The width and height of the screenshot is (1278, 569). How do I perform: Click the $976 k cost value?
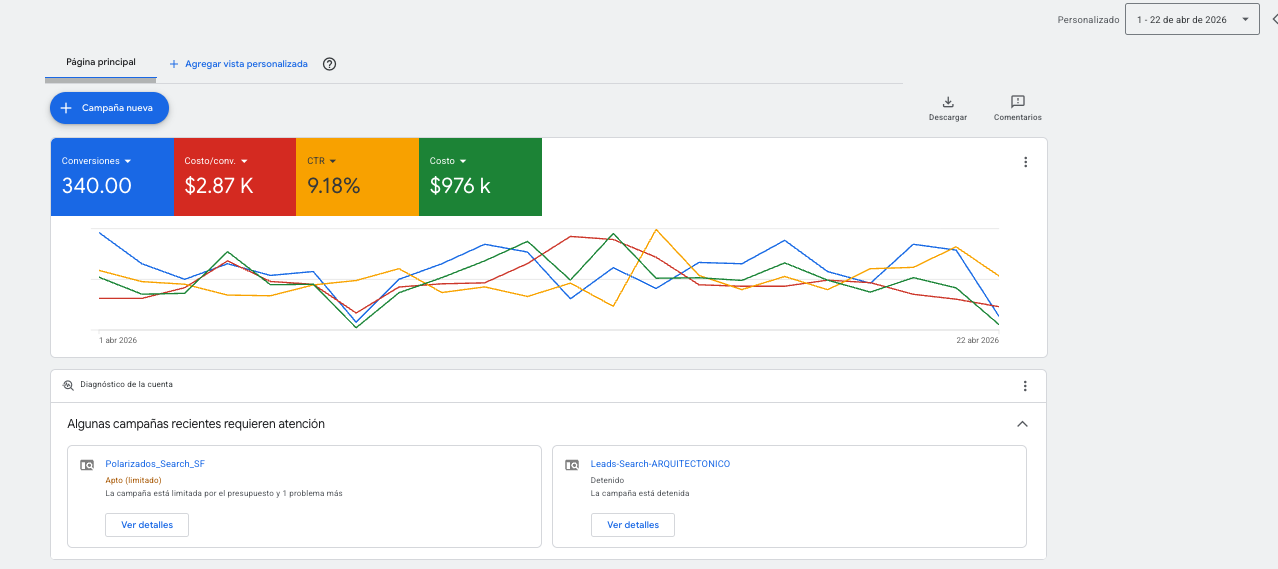[x=460, y=186]
